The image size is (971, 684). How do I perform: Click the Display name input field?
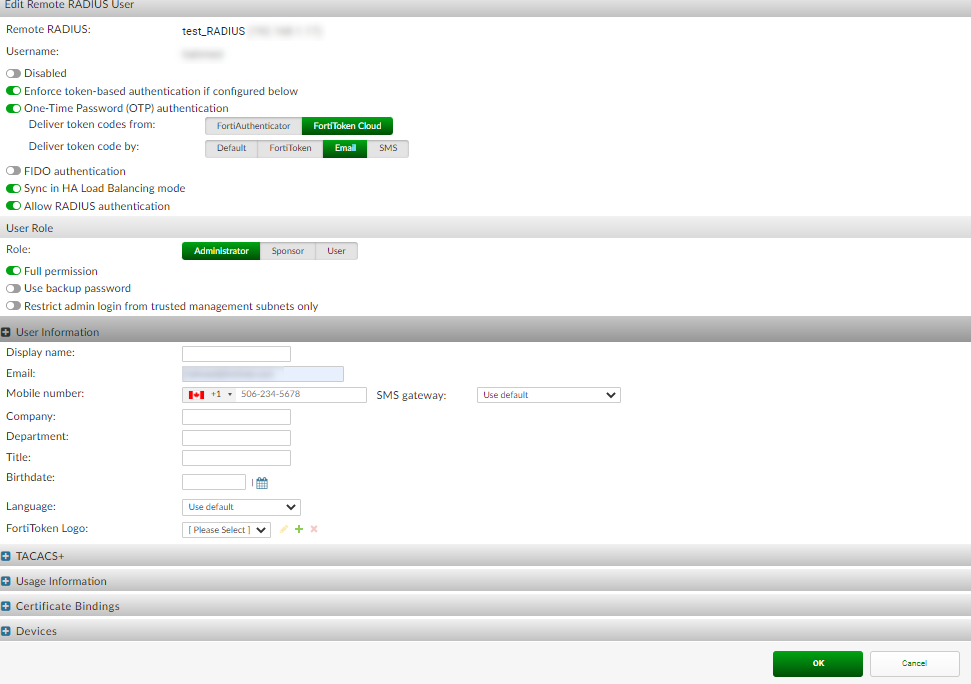236,353
